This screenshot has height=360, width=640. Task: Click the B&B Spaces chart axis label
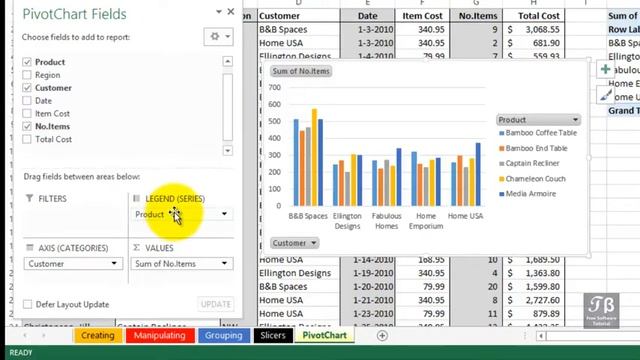coord(308,216)
